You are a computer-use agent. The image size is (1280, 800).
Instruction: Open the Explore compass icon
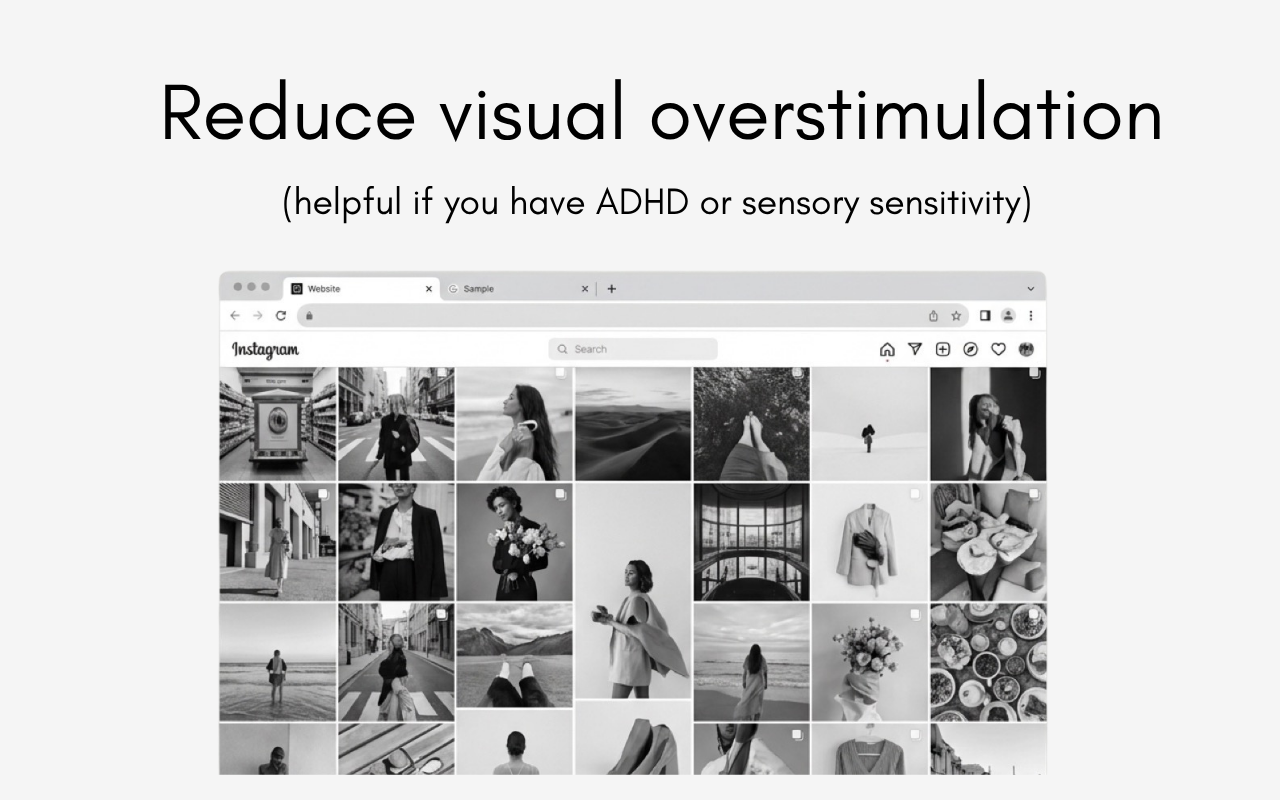(970, 349)
